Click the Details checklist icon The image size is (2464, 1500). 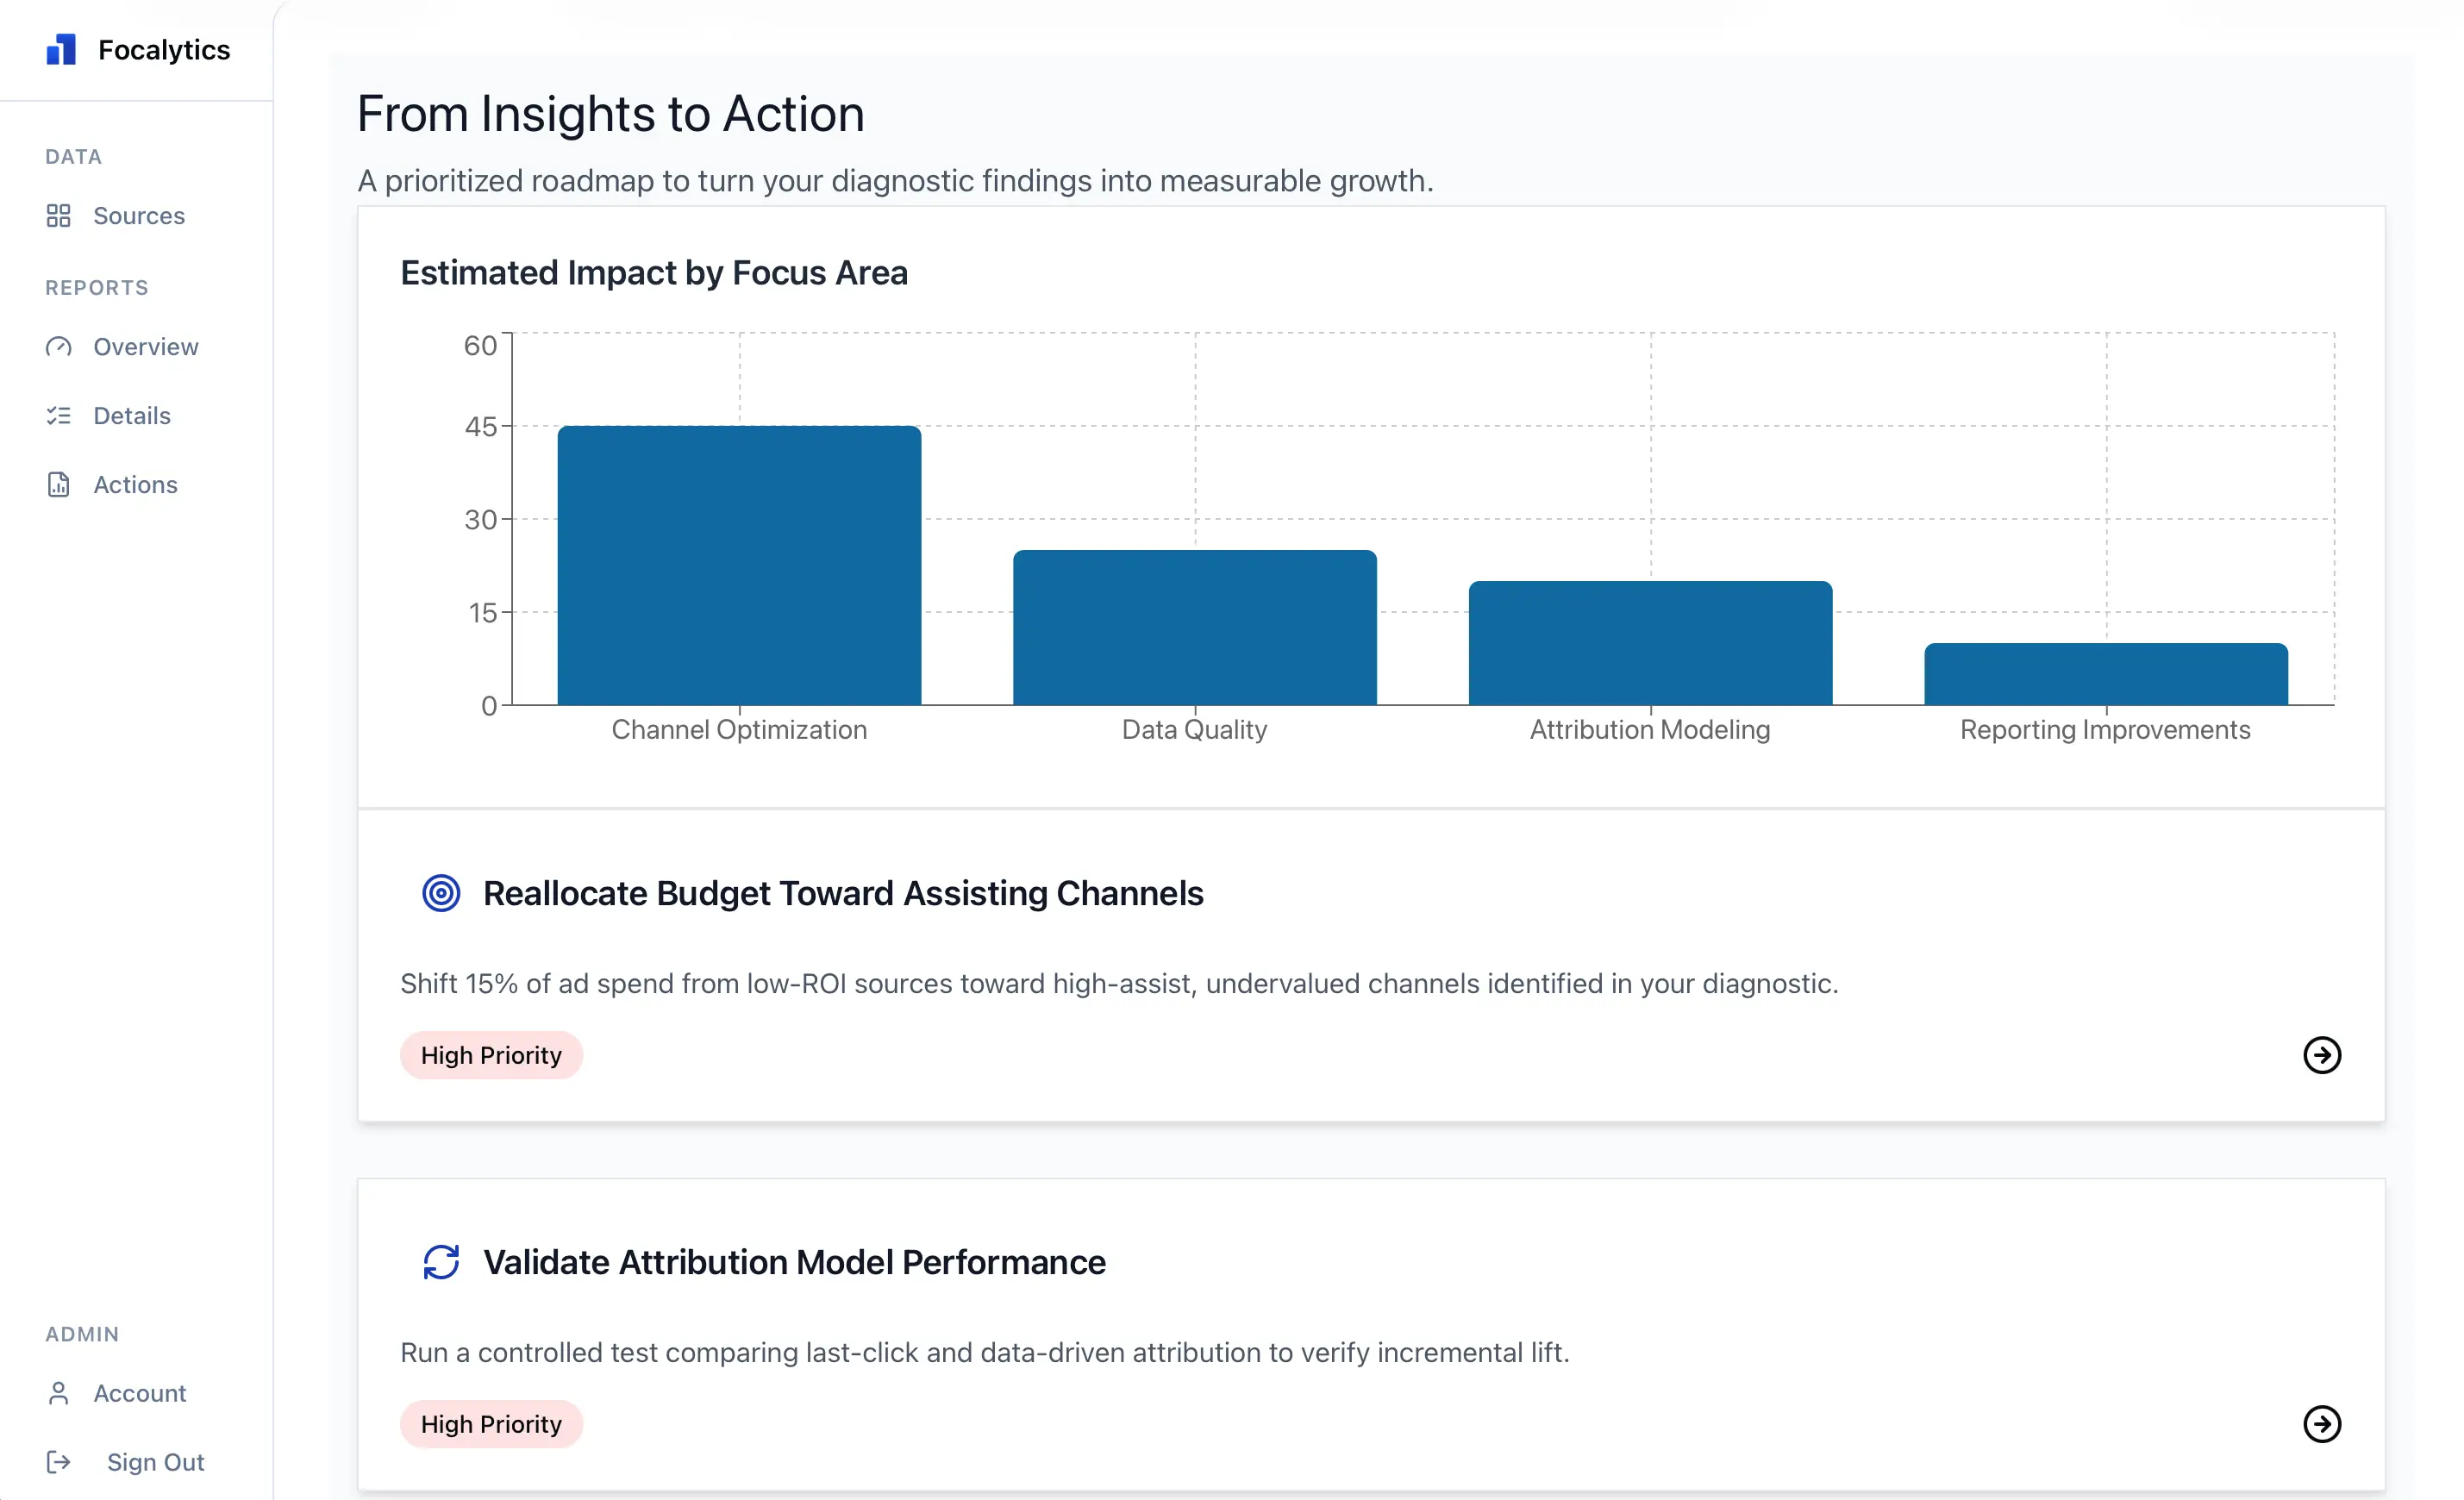click(60, 415)
